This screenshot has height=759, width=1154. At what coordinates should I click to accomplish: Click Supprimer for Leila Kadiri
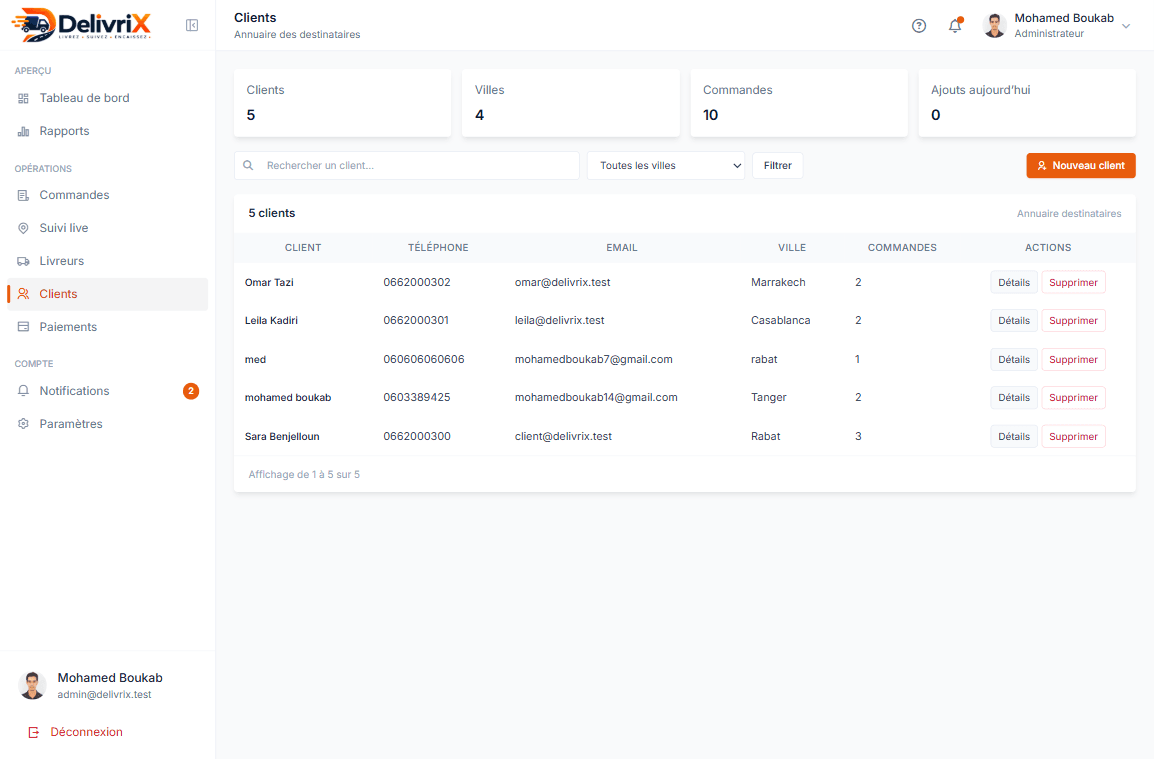1073,321
